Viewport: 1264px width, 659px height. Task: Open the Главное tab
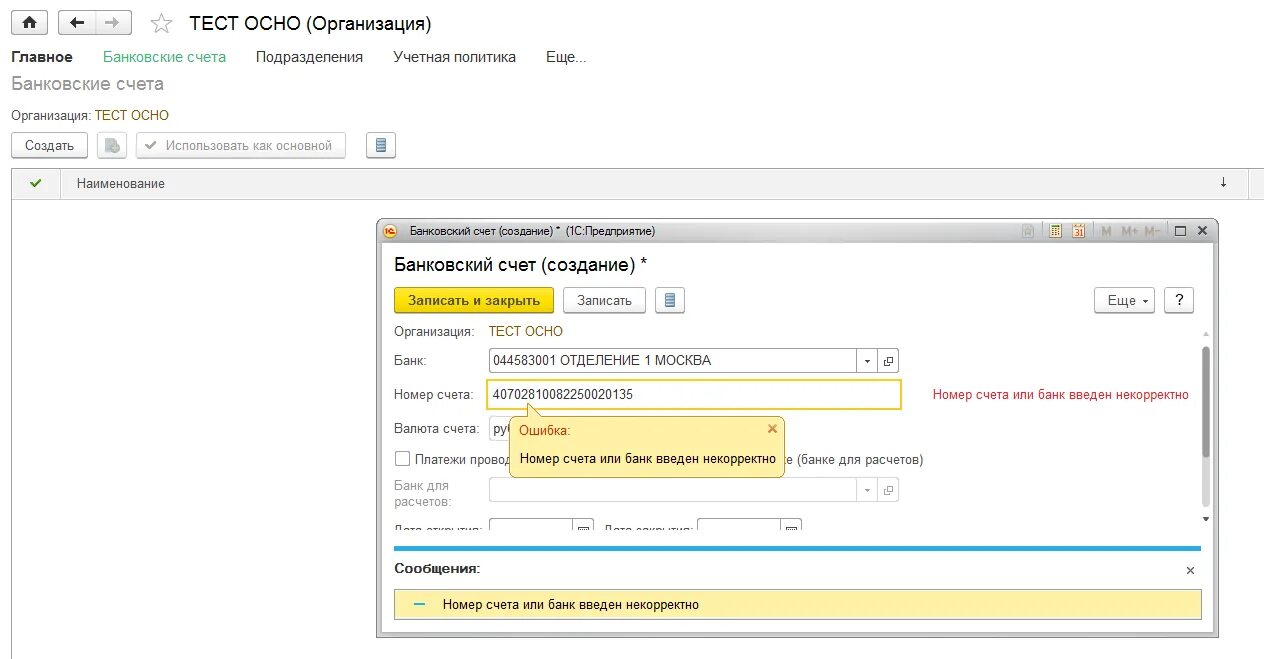click(42, 57)
